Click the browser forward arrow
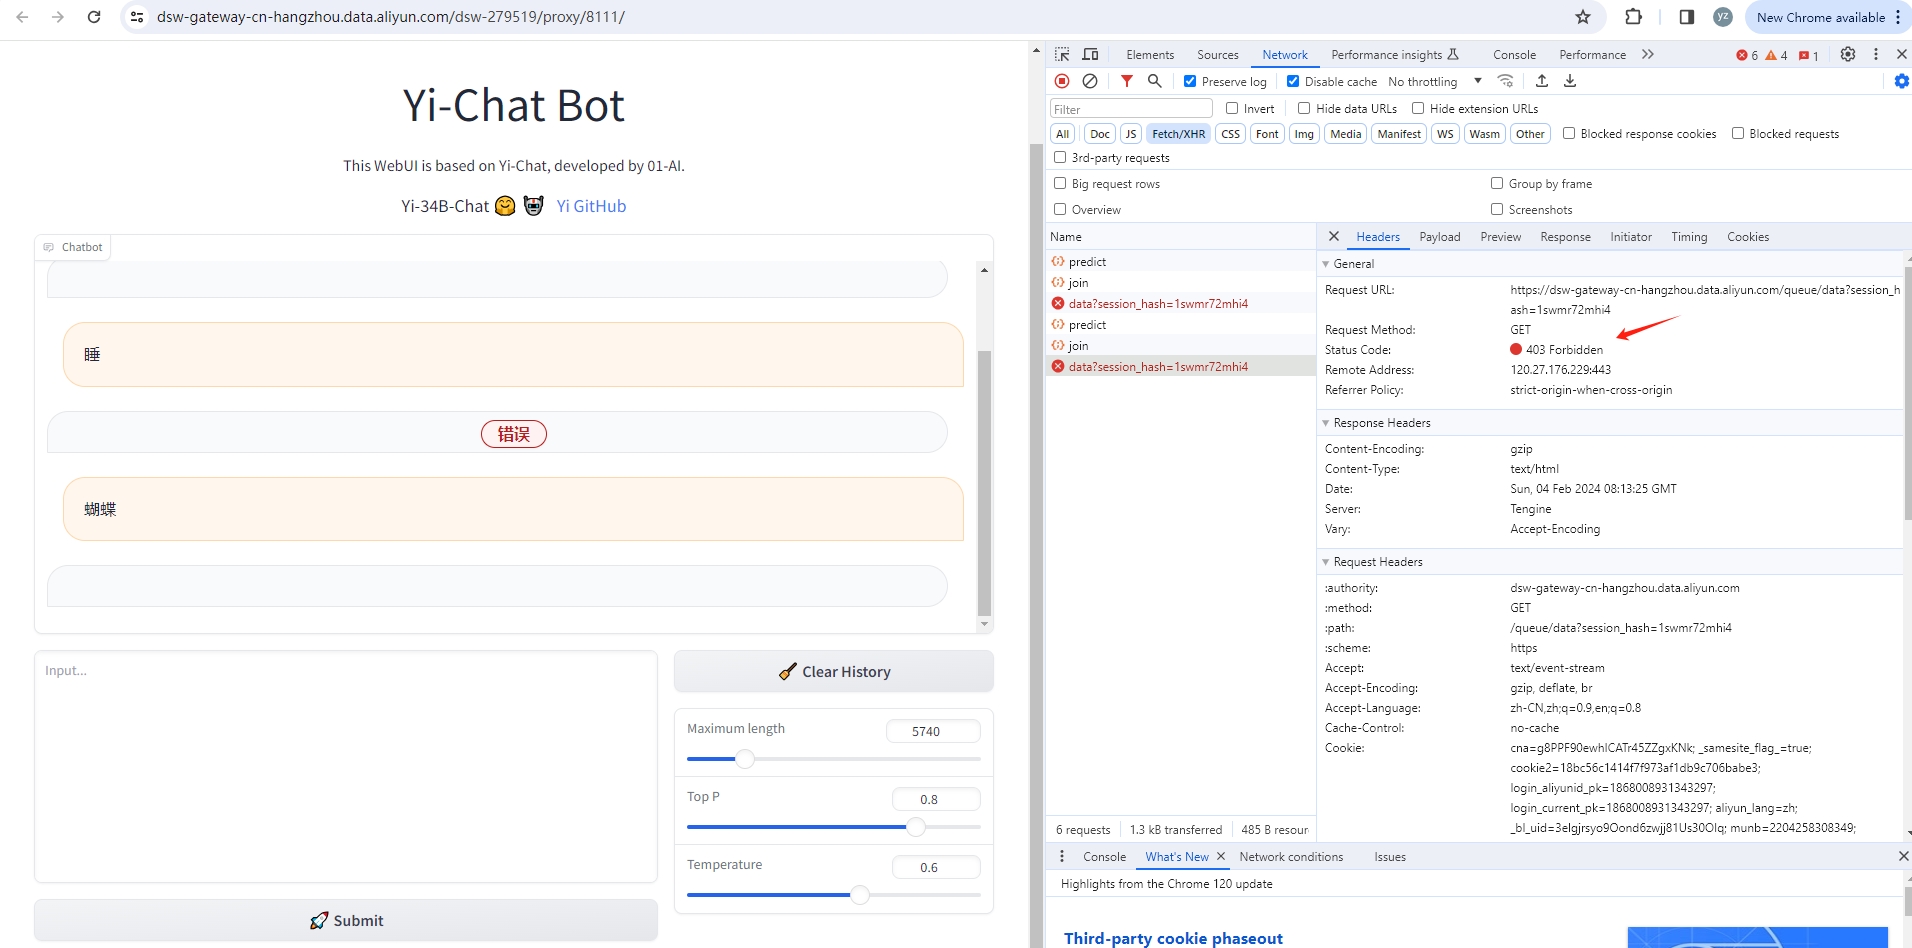This screenshot has width=1912, height=948. [x=58, y=17]
